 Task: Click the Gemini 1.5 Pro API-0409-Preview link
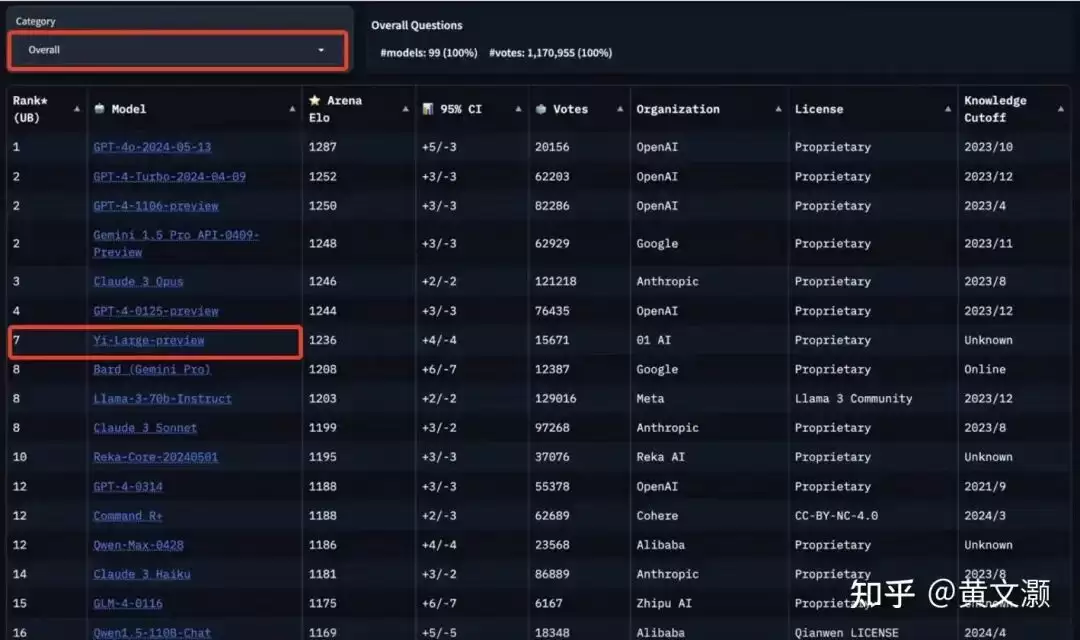pyautogui.click(x=176, y=243)
